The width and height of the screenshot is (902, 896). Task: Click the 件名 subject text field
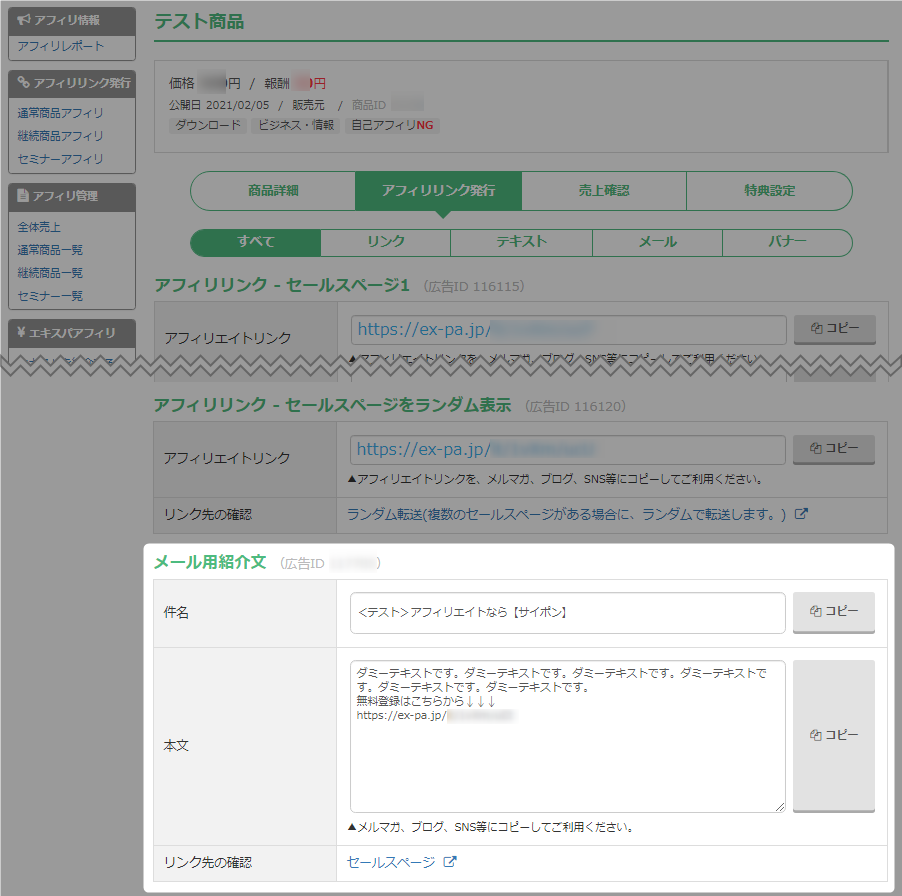tap(567, 613)
